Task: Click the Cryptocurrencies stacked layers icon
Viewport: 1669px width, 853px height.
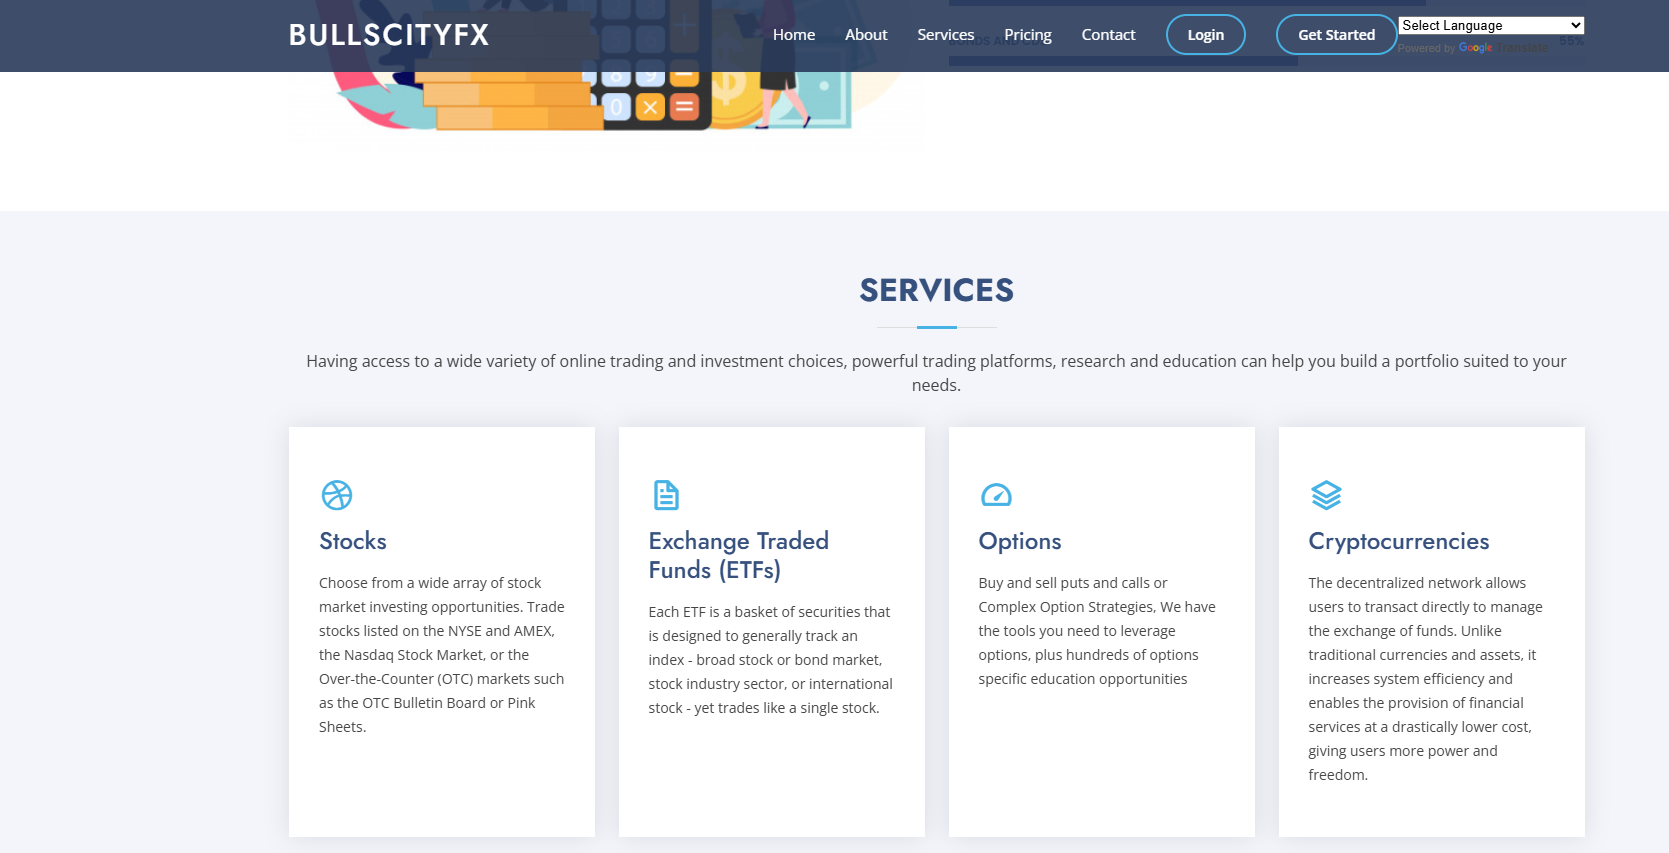Action: click(x=1326, y=495)
